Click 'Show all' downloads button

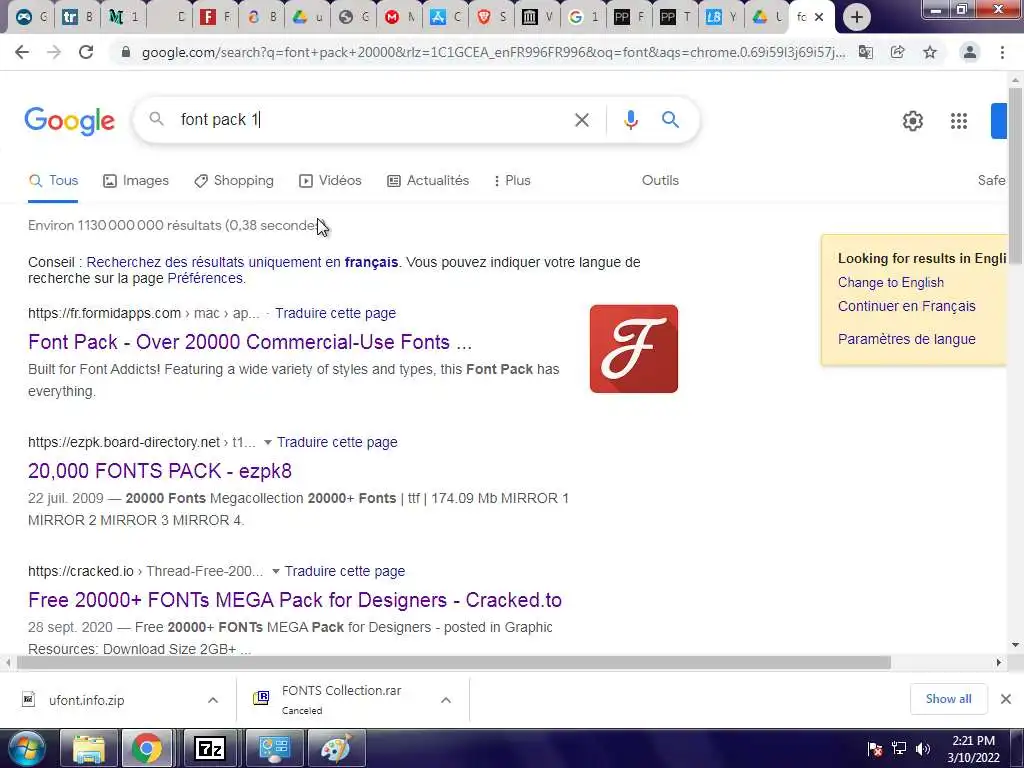coord(948,699)
